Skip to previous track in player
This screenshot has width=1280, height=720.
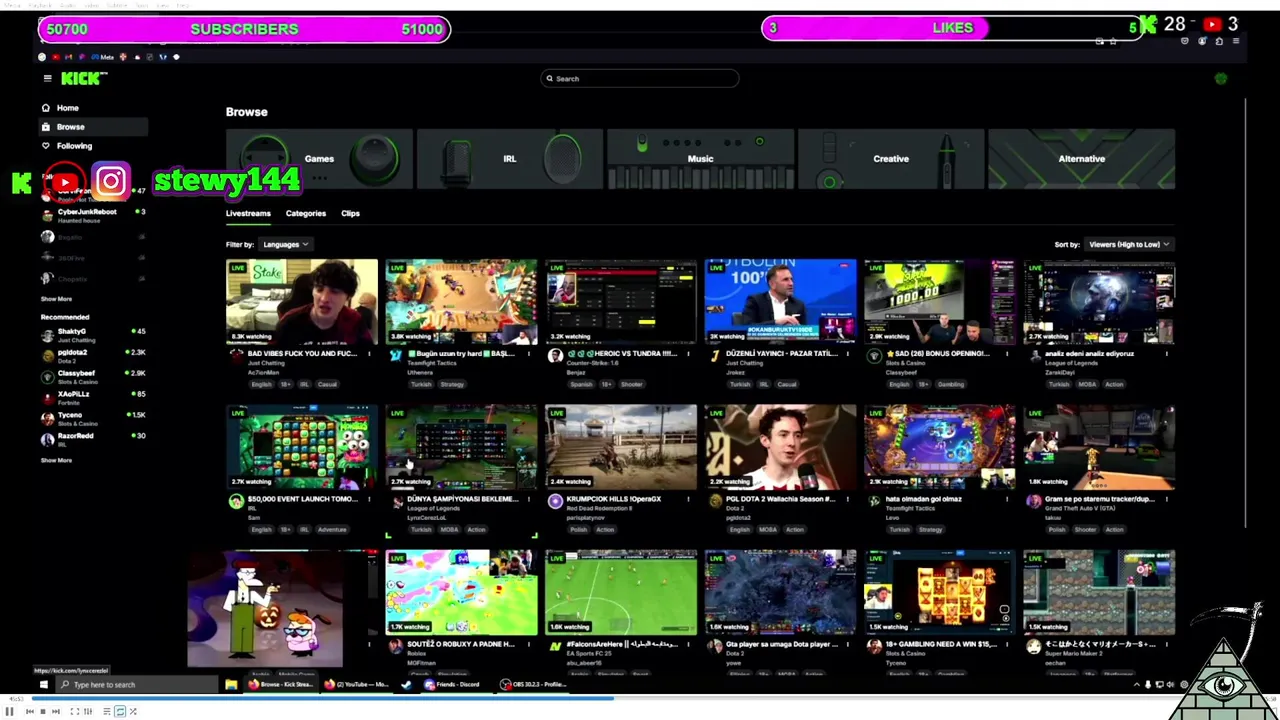coord(29,711)
